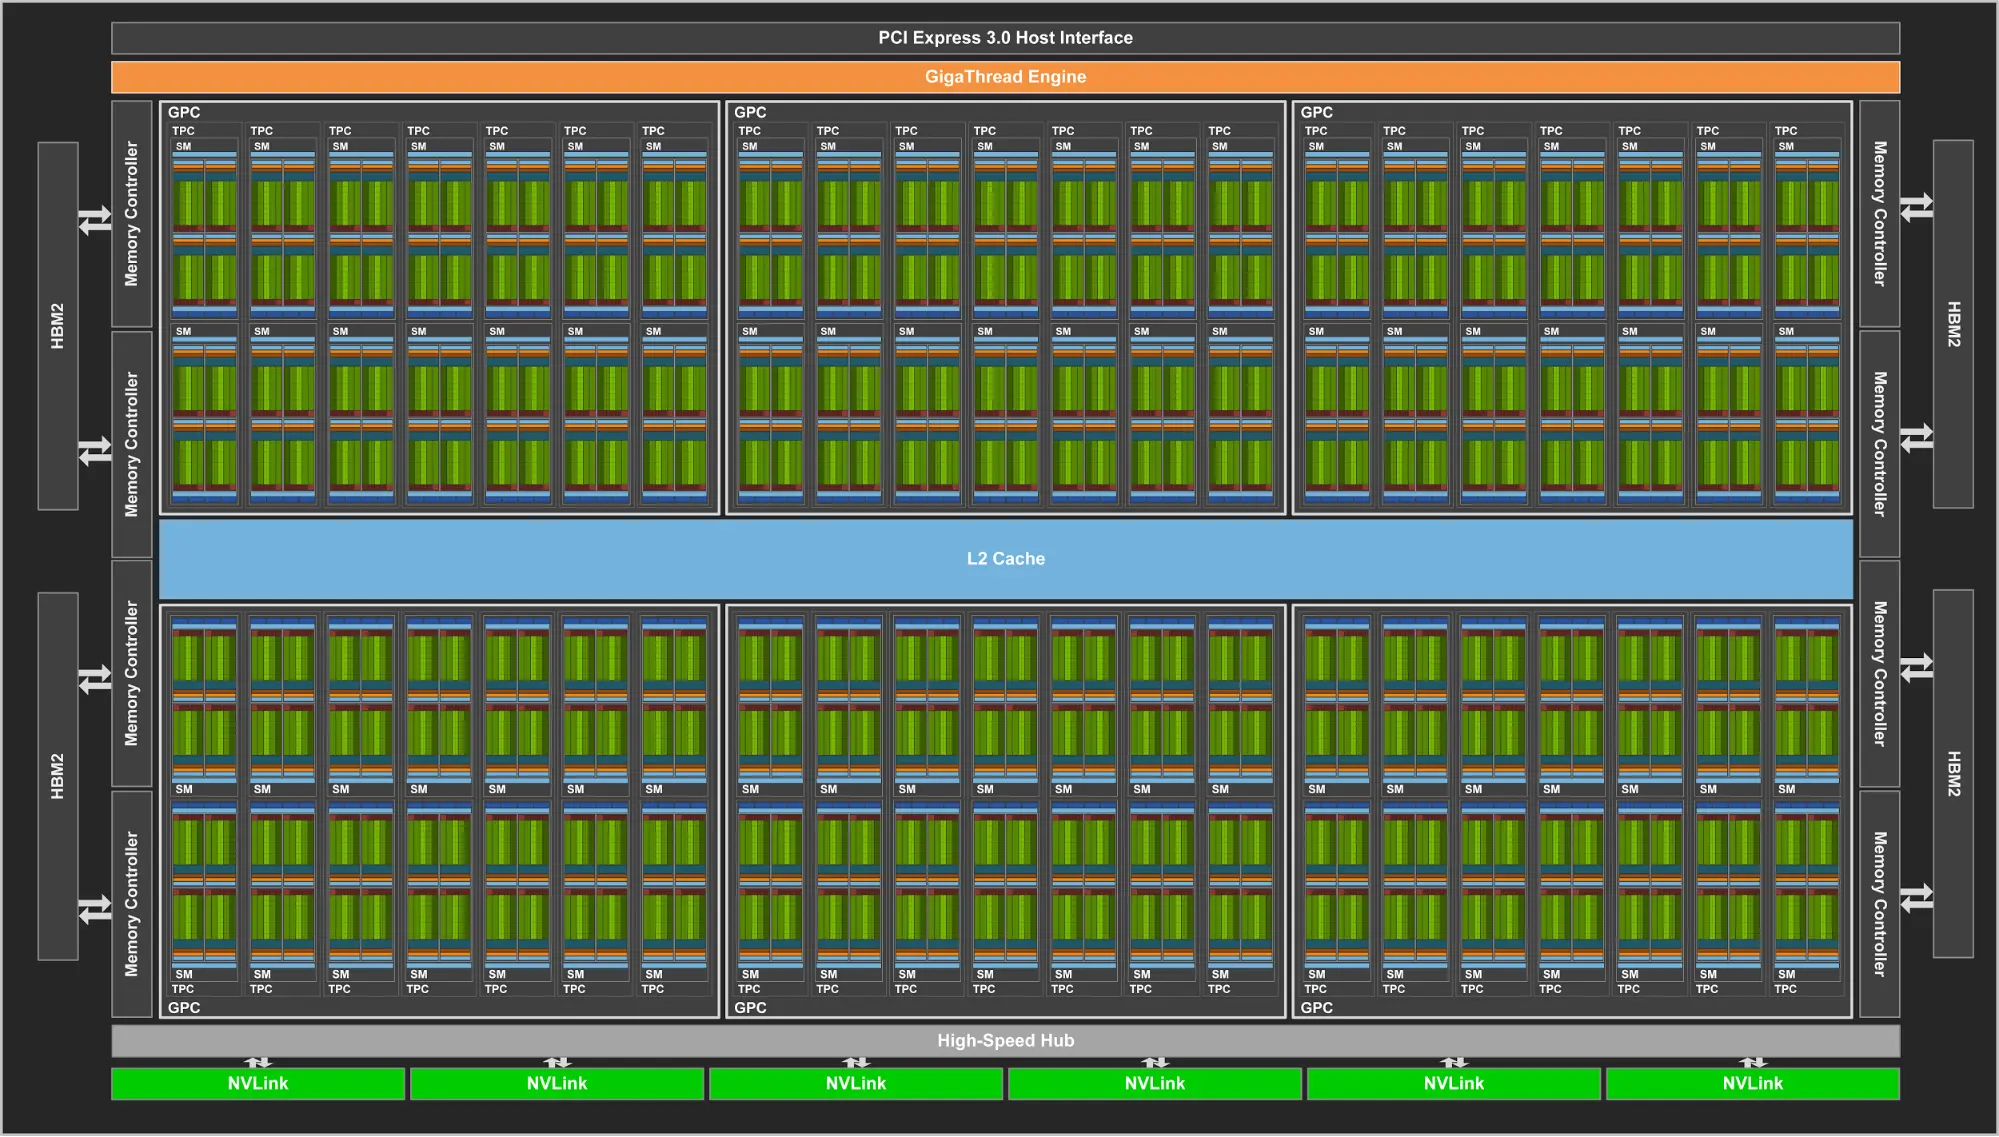Click the double-arrow beside the third left Memory Controller
1999x1137 pixels.
tap(95, 680)
